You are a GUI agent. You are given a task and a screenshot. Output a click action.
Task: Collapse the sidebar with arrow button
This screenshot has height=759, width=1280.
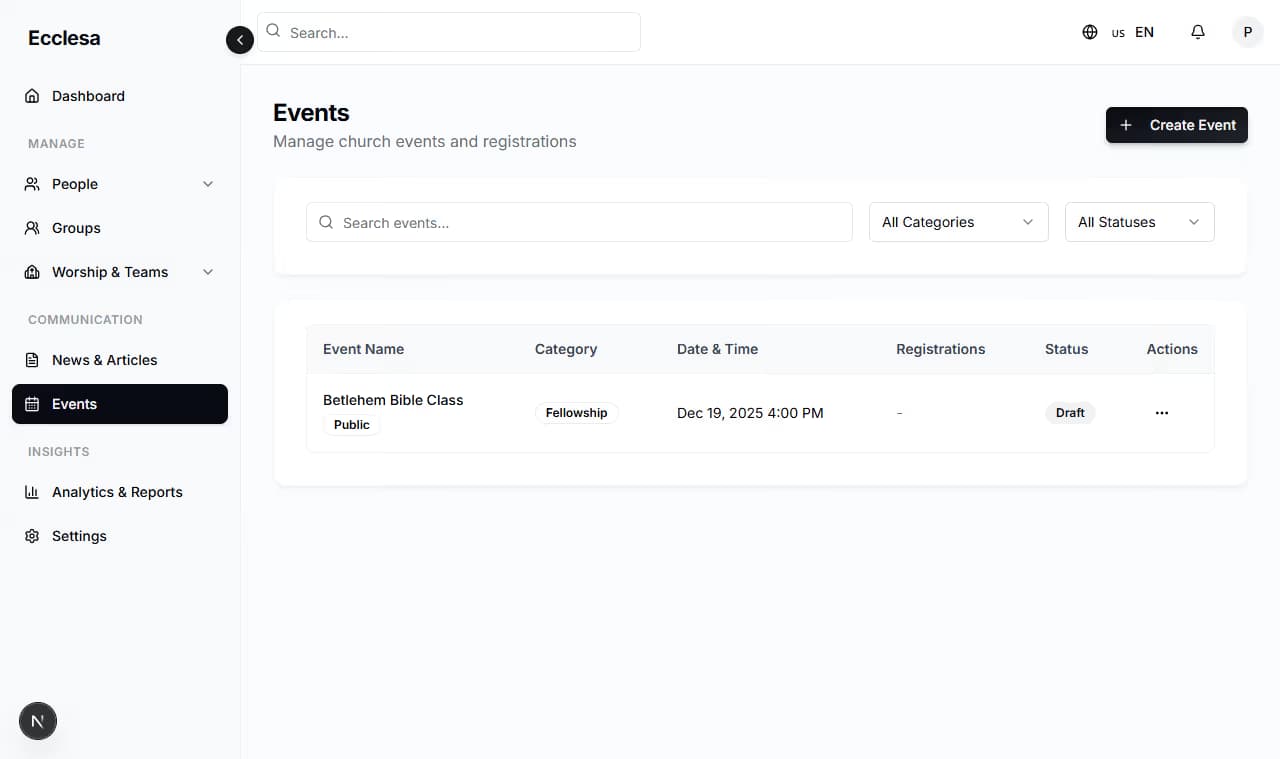click(240, 40)
